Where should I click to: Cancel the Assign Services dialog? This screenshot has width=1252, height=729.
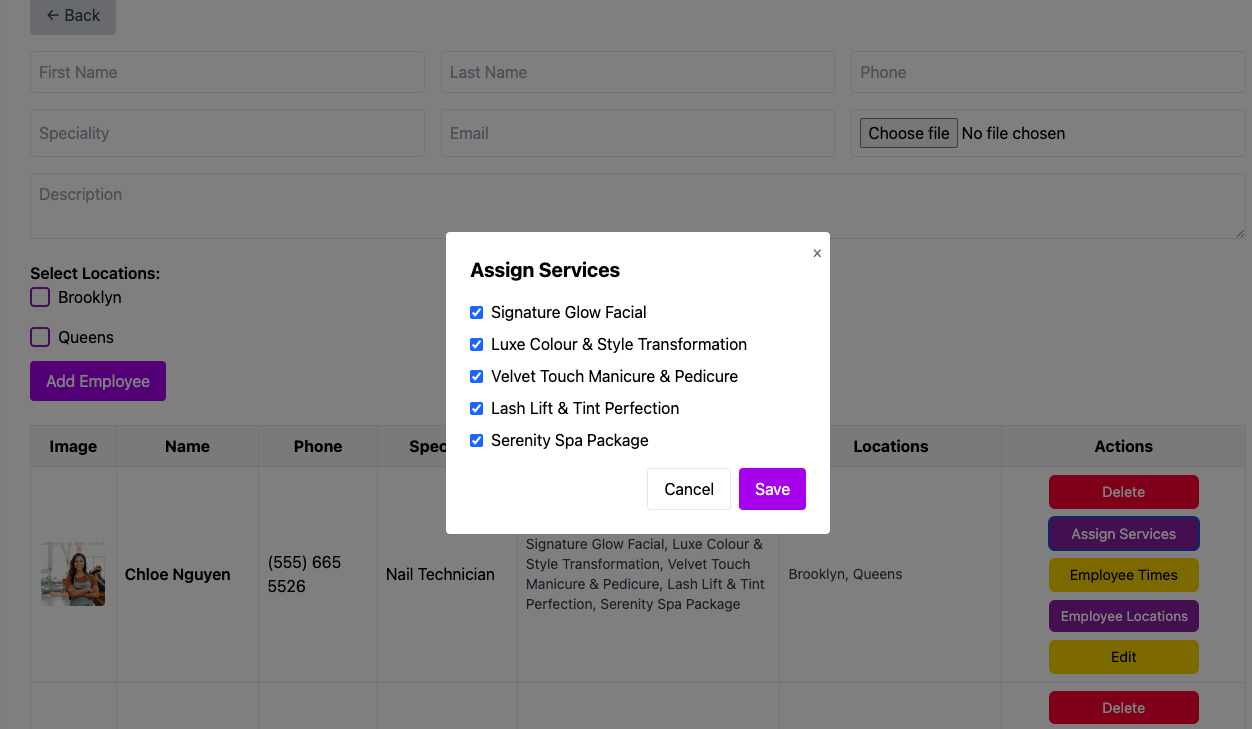(x=688, y=489)
